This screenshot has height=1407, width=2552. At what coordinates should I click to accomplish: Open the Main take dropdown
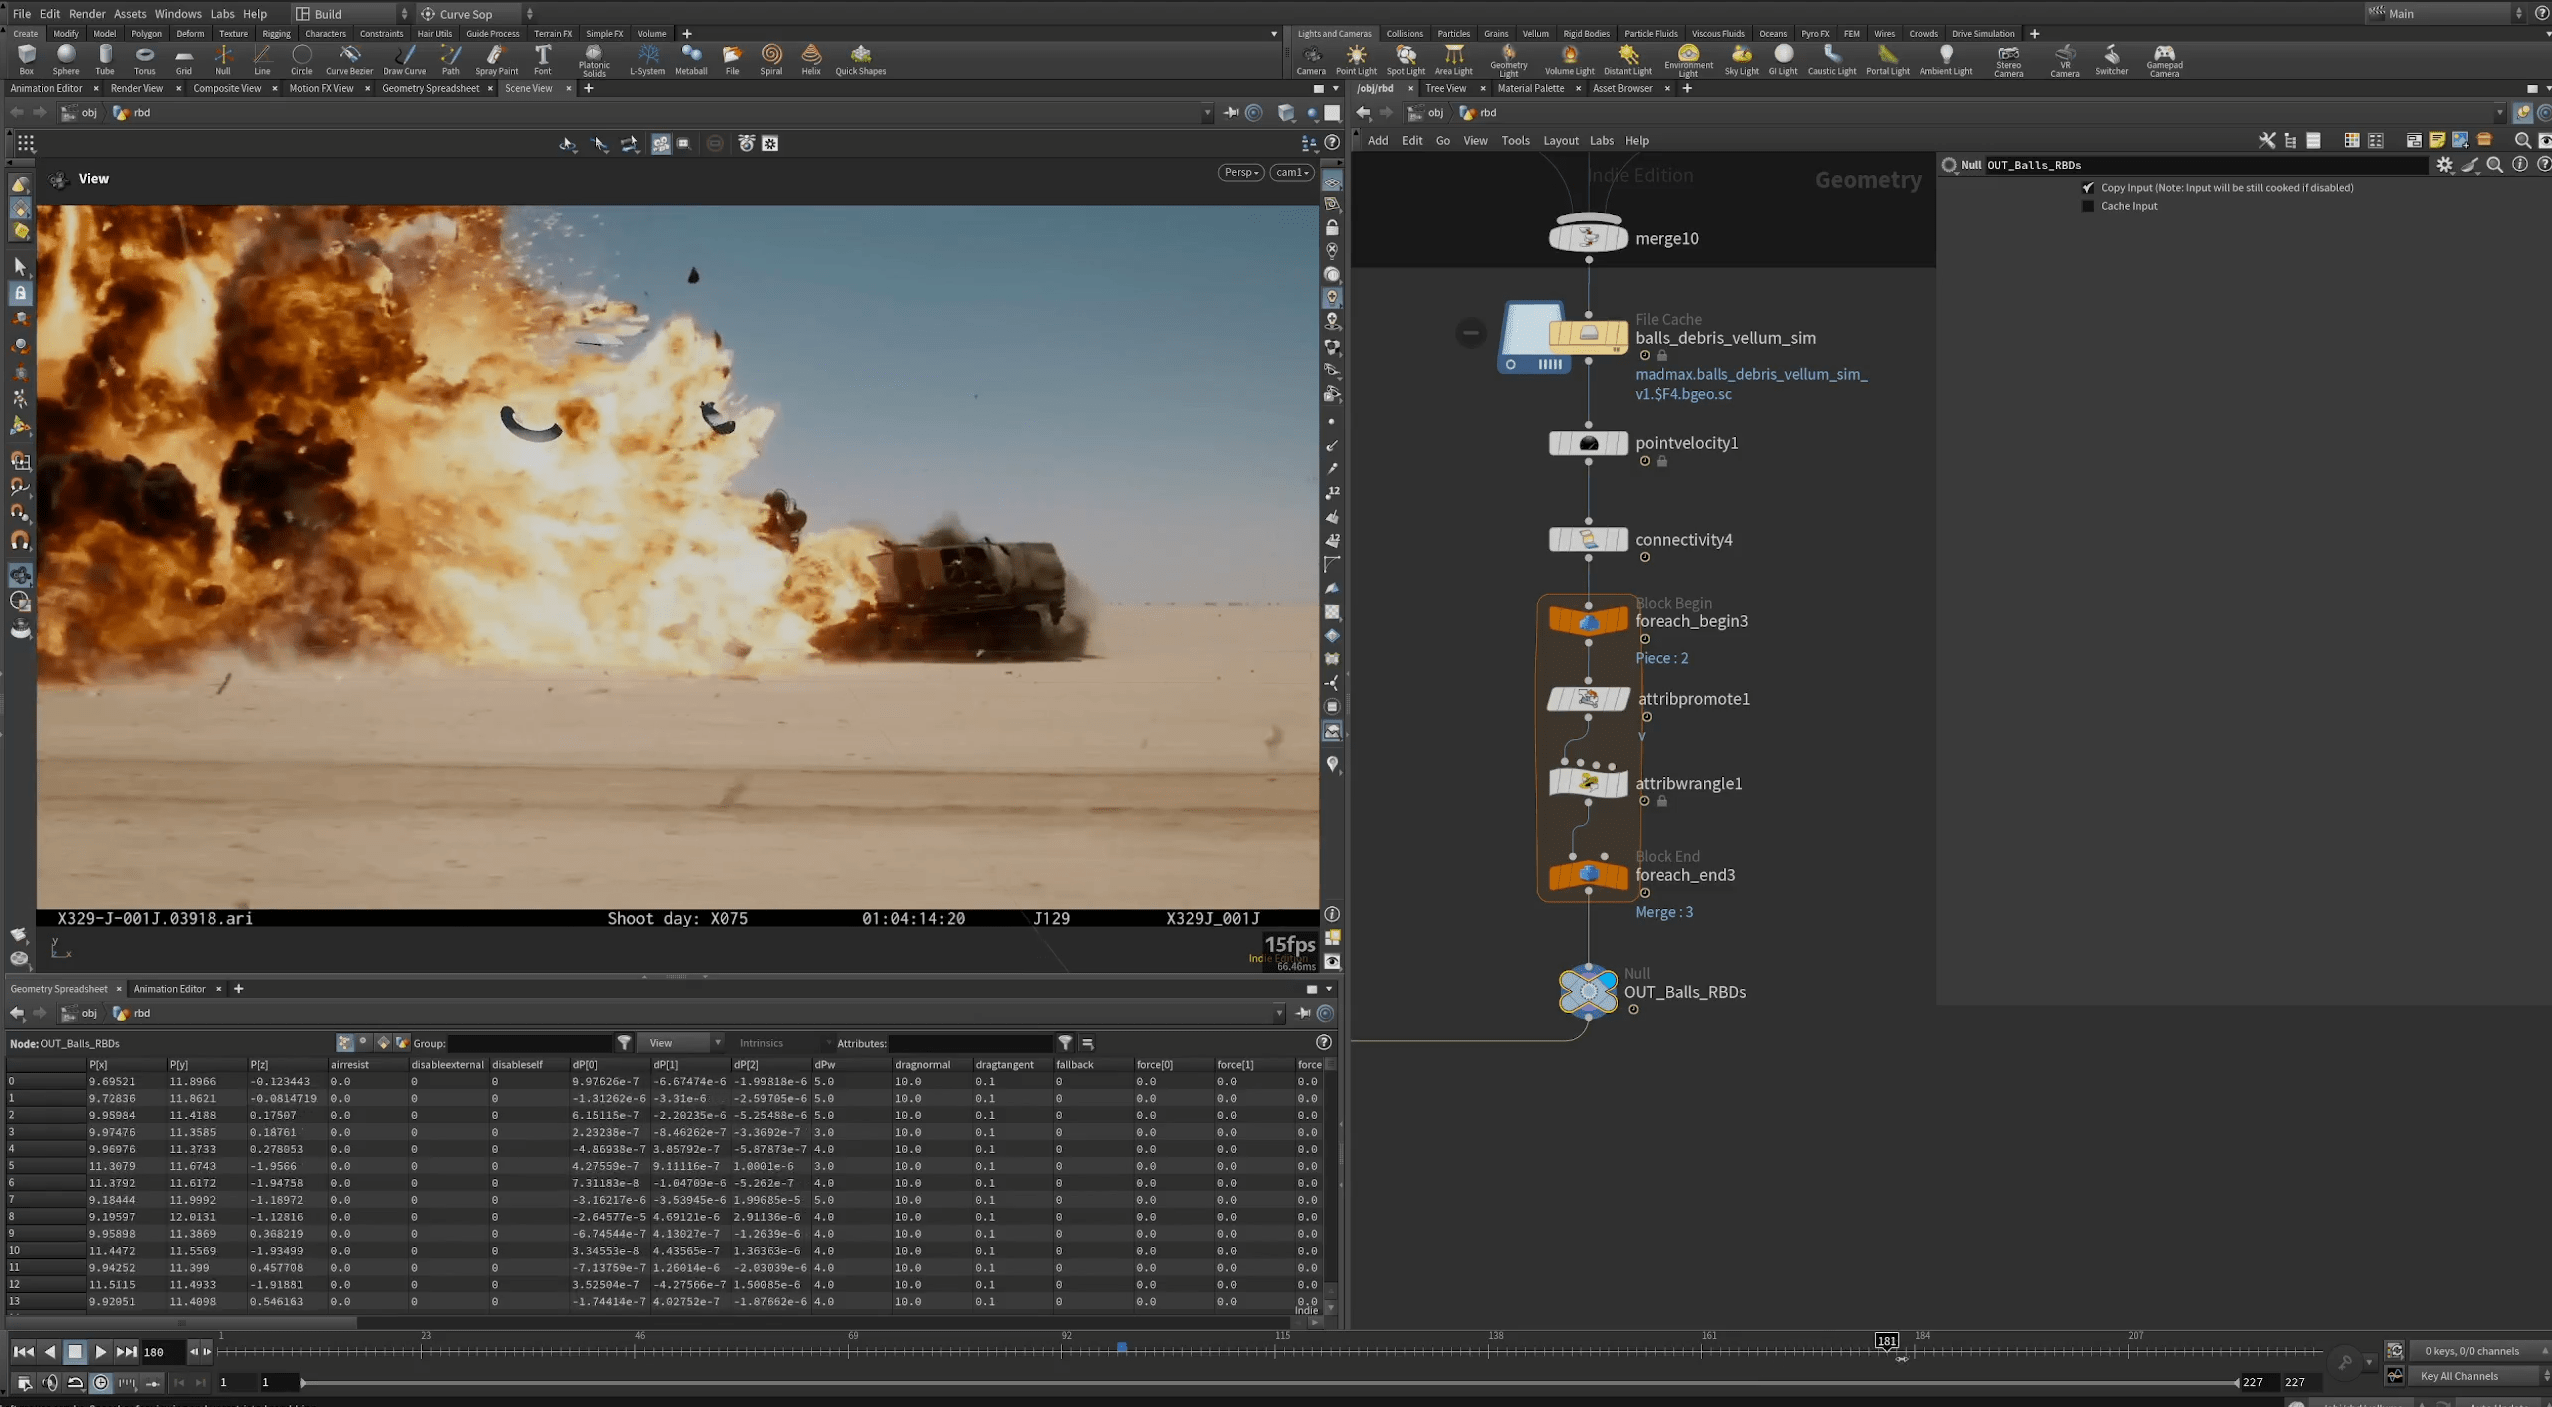point(2446,14)
